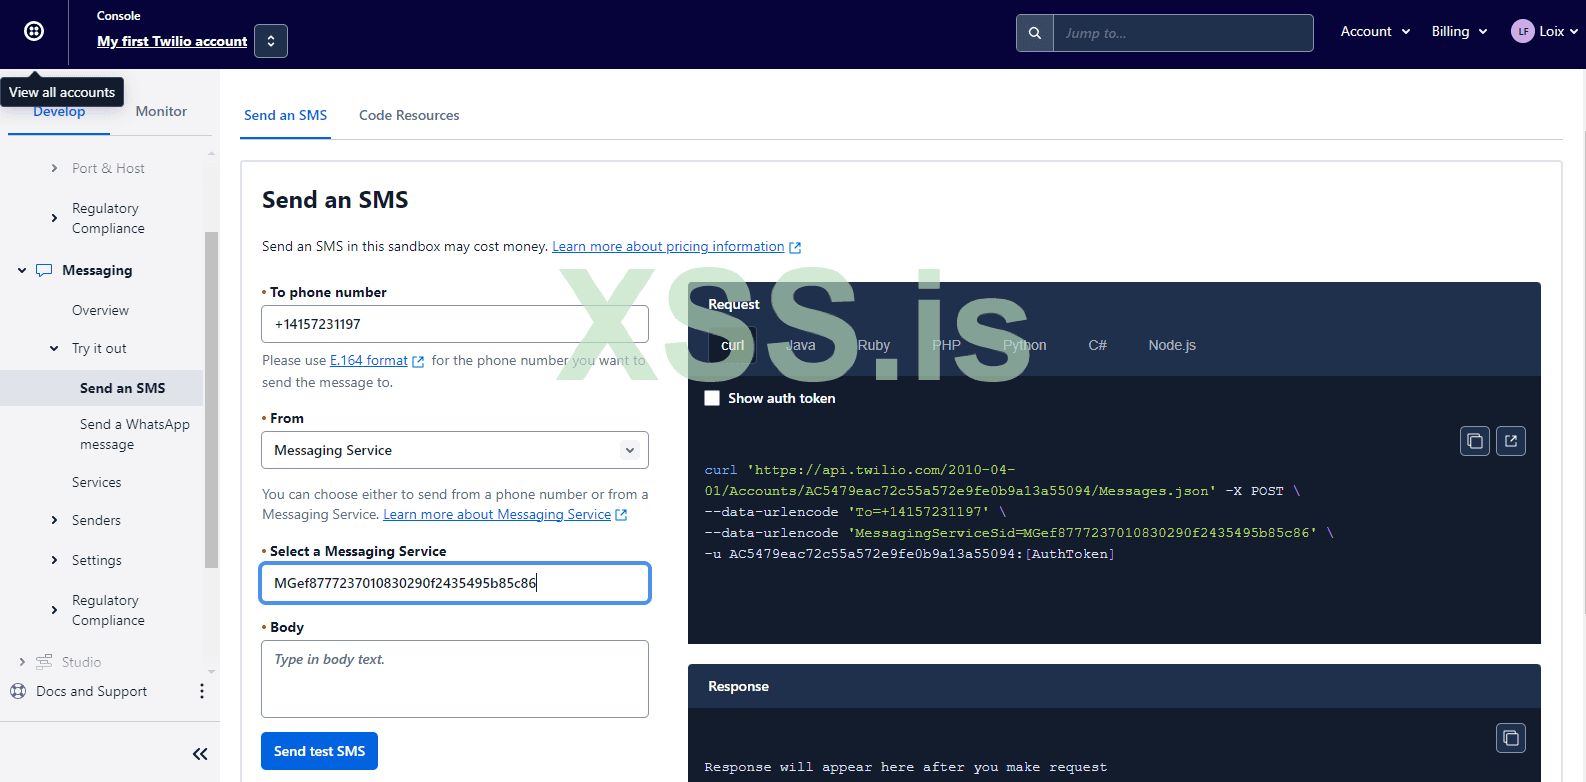The width and height of the screenshot is (1586, 782).
Task: Open the Account dropdown menu
Action: point(1376,32)
